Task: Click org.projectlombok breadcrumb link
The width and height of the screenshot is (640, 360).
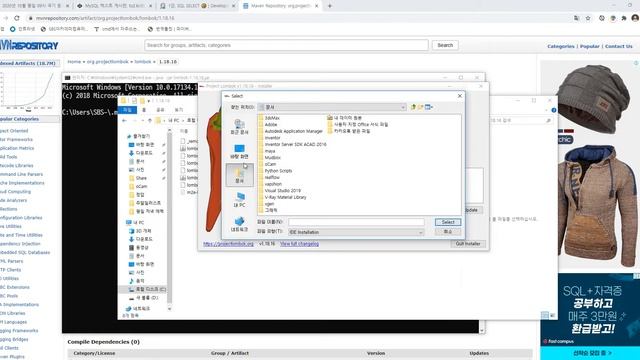Action: pyautogui.click(x=107, y=62)
